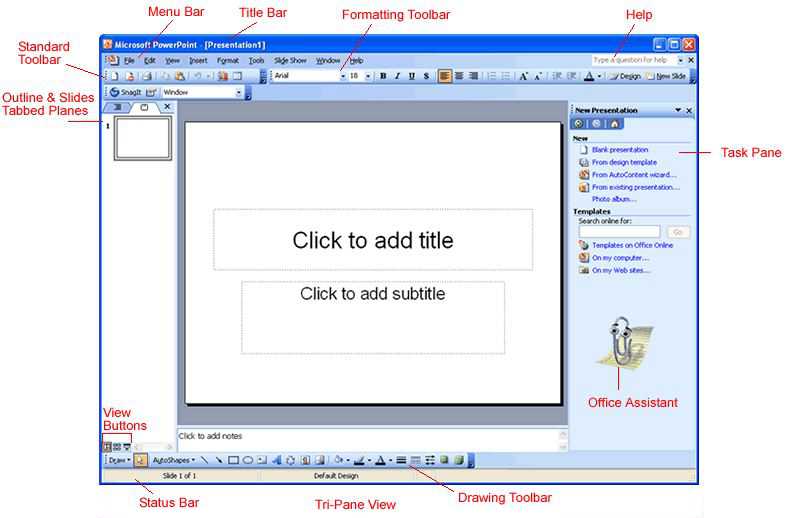Click the Slide Show view button
Viewport: 787px width, 518px height.
click(127, 447)
